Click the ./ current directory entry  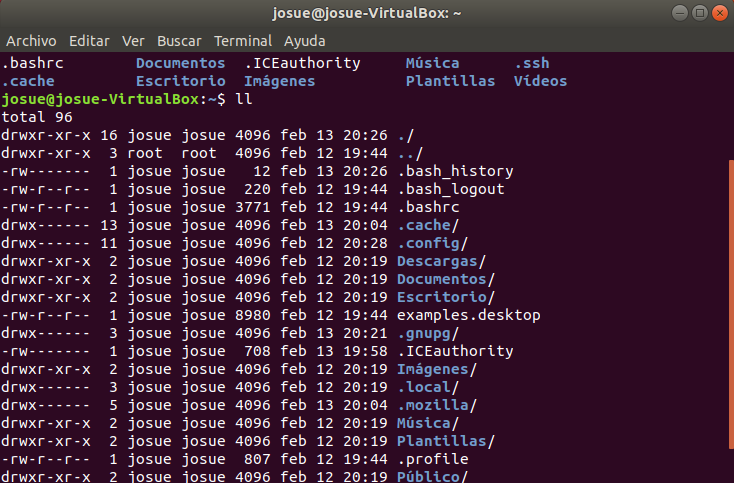tap(406, 135)
